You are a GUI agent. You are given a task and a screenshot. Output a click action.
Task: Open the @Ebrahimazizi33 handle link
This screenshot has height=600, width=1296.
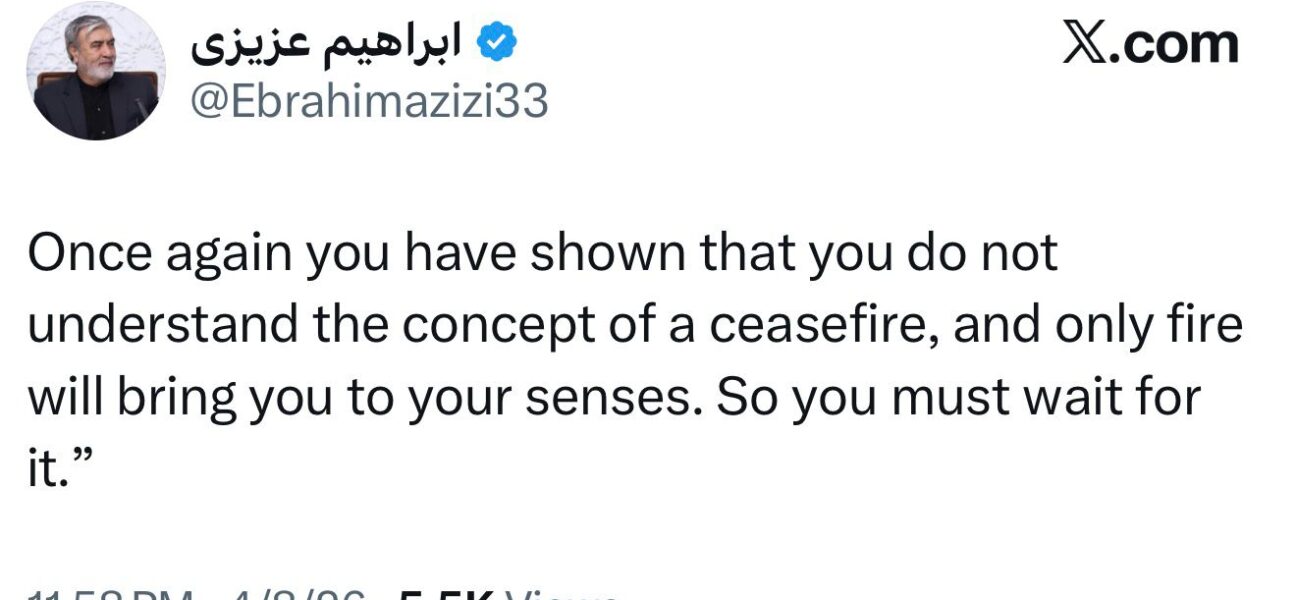coord(368,102)
